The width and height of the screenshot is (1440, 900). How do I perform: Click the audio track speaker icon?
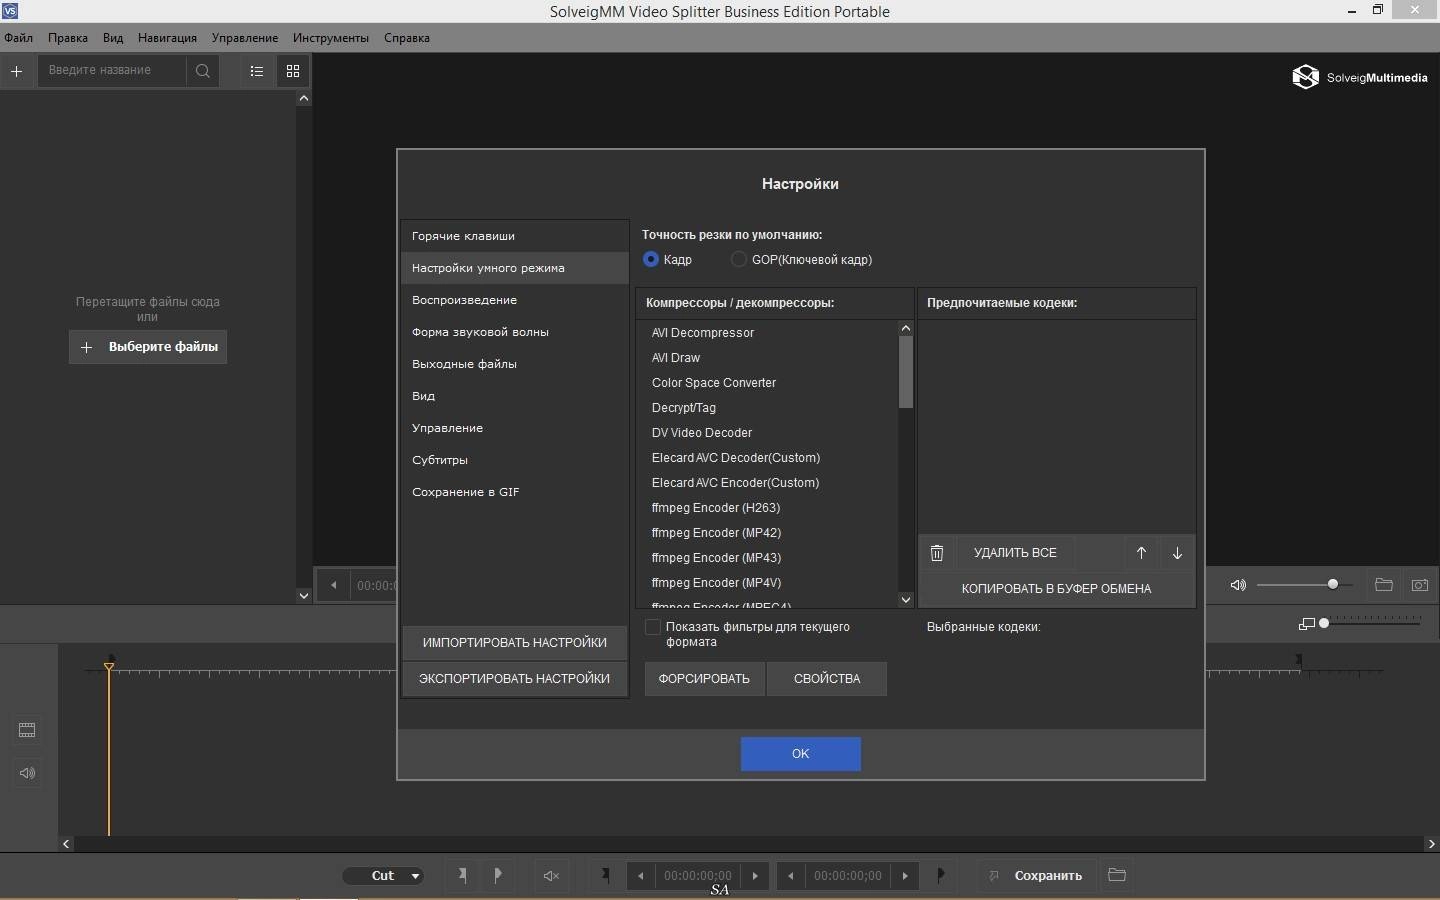pos(27,773)
